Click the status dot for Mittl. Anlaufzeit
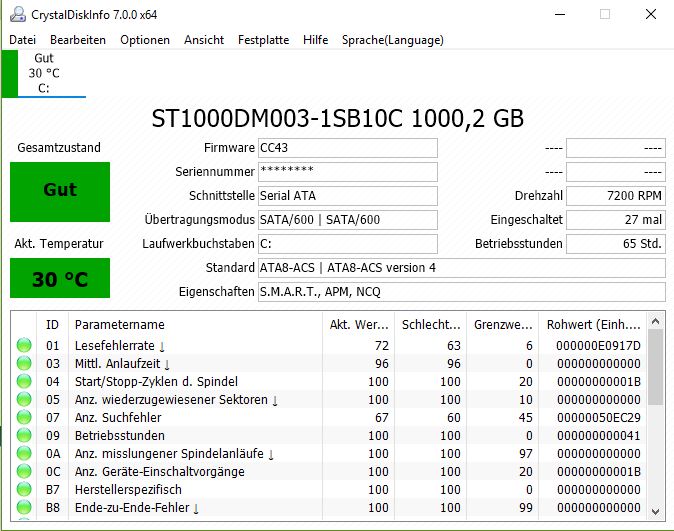The width and height of the screenshot is (674, 531). (24, 363)
